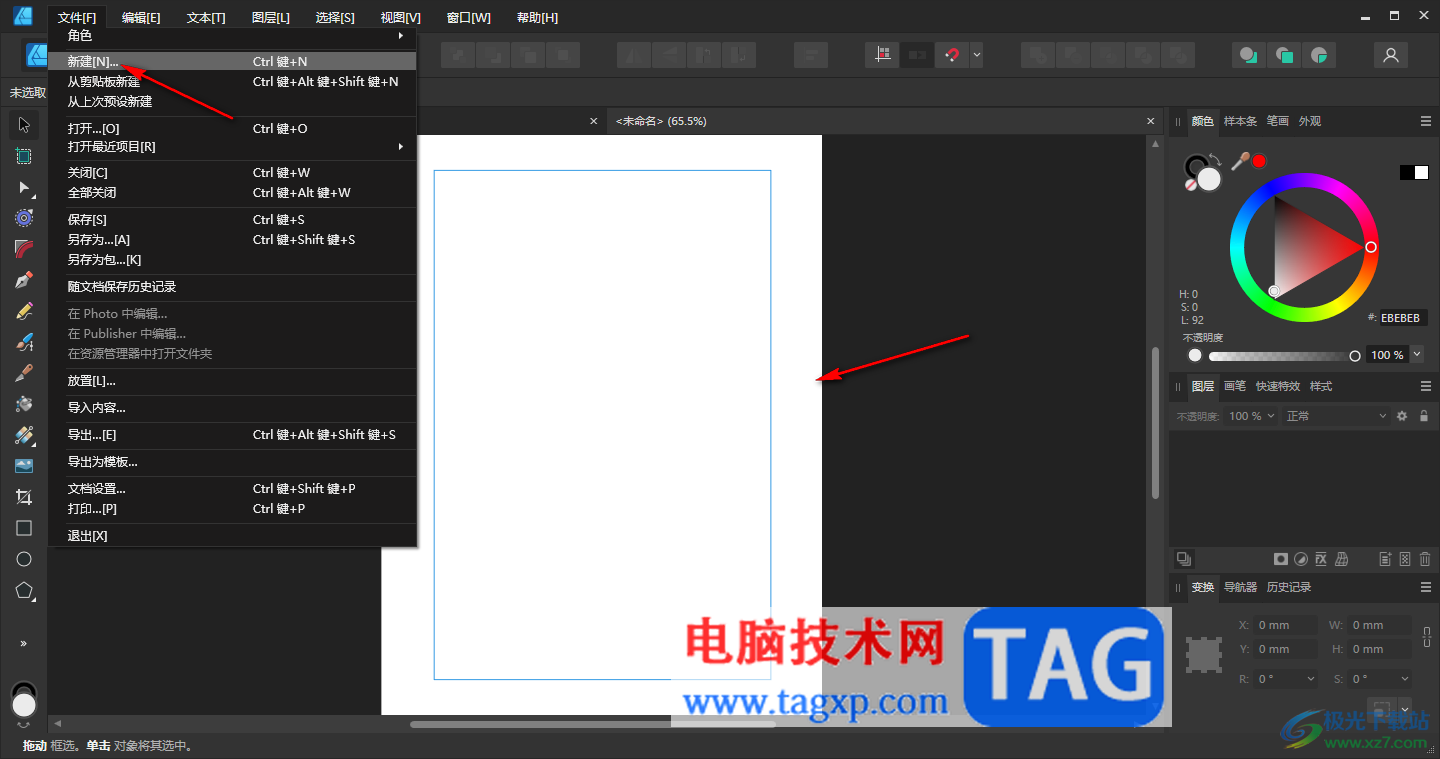Image resolution: width=1440 pixels, height=759 pixels.
Task: Select the Crop tool icon
Action: 24,497
